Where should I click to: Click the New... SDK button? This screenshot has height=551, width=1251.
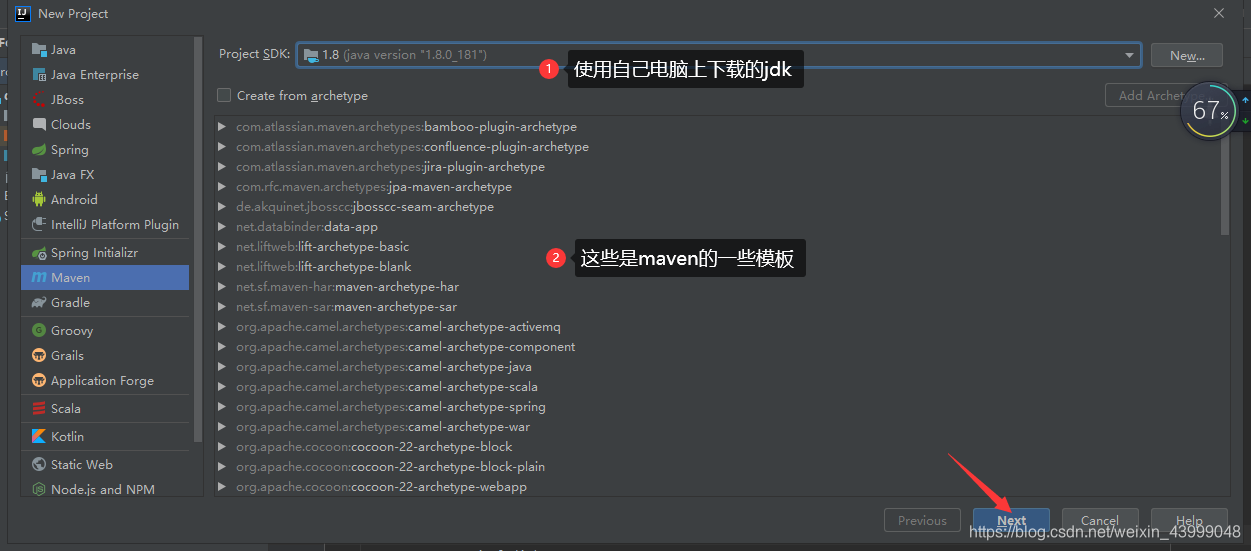coord(1186,56)
